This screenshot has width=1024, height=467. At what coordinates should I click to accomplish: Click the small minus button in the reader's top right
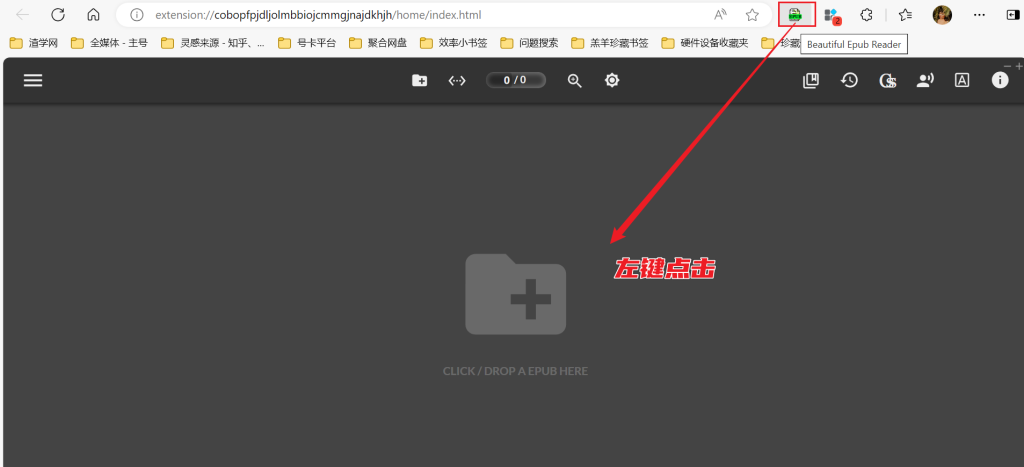(x=1007, y=66)
